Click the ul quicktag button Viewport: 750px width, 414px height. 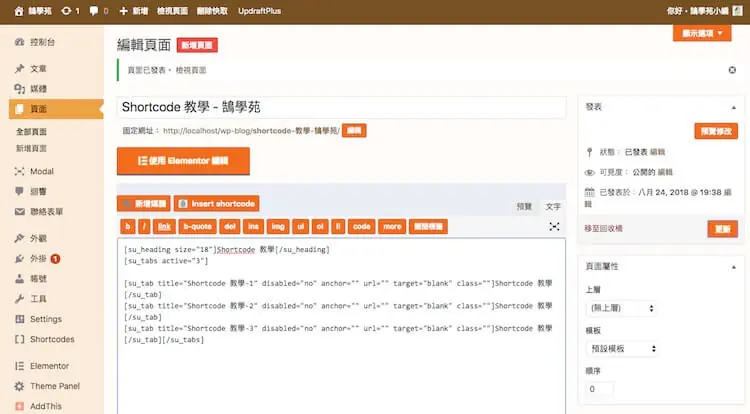[300, 227]
